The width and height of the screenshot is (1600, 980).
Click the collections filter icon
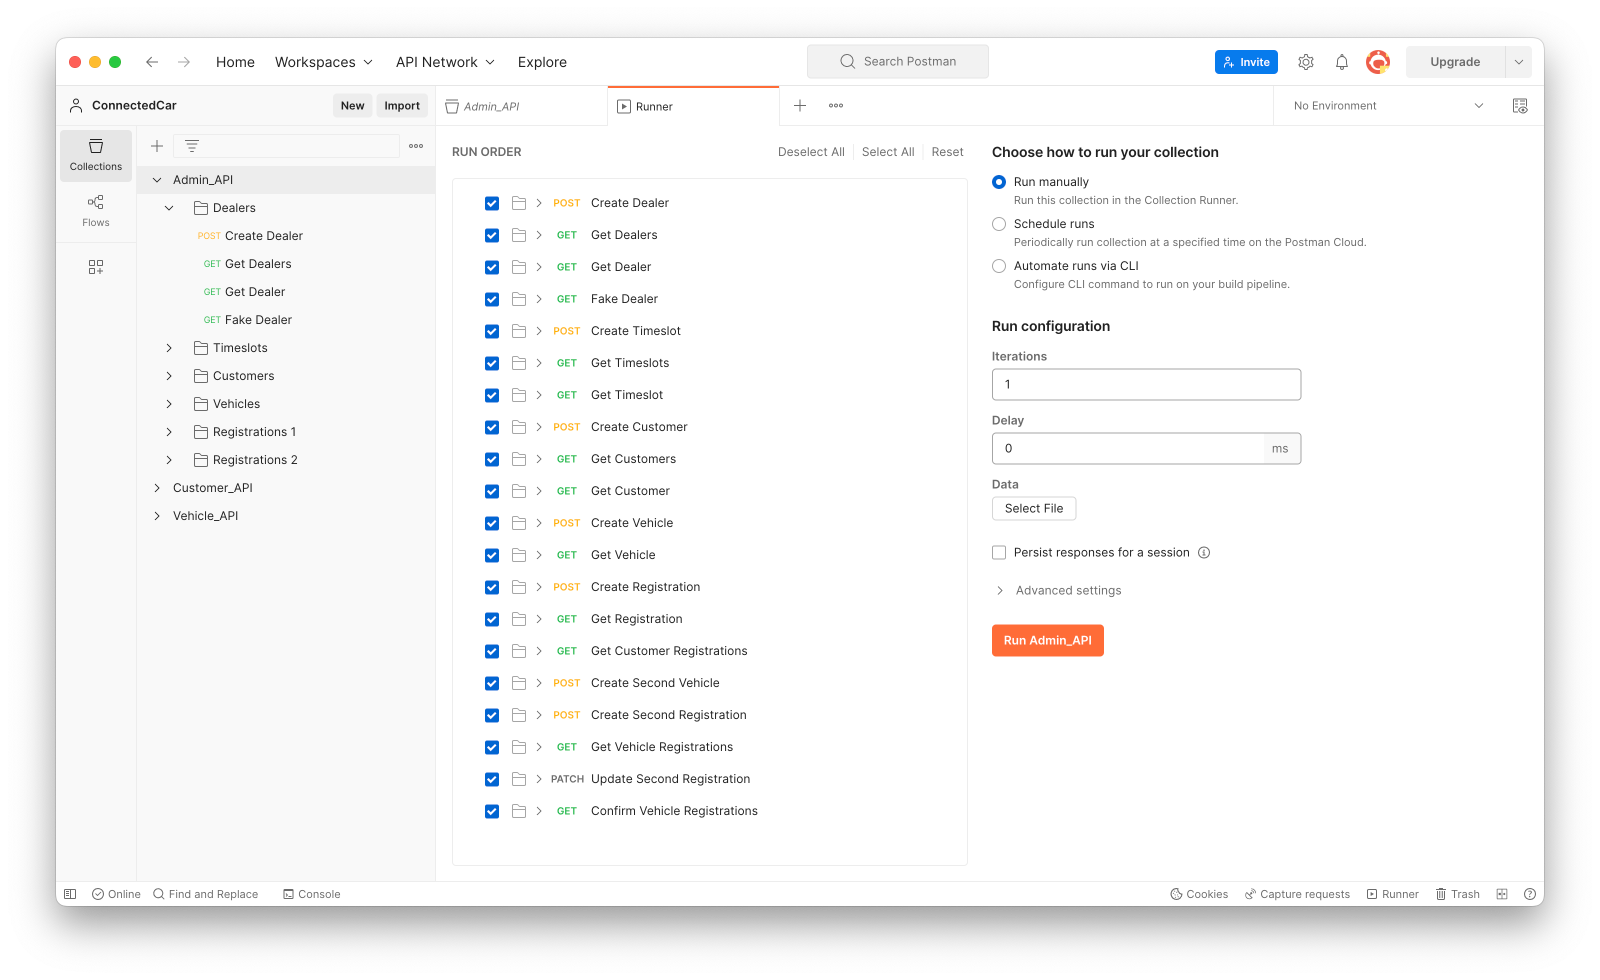(x=192, y=146)
